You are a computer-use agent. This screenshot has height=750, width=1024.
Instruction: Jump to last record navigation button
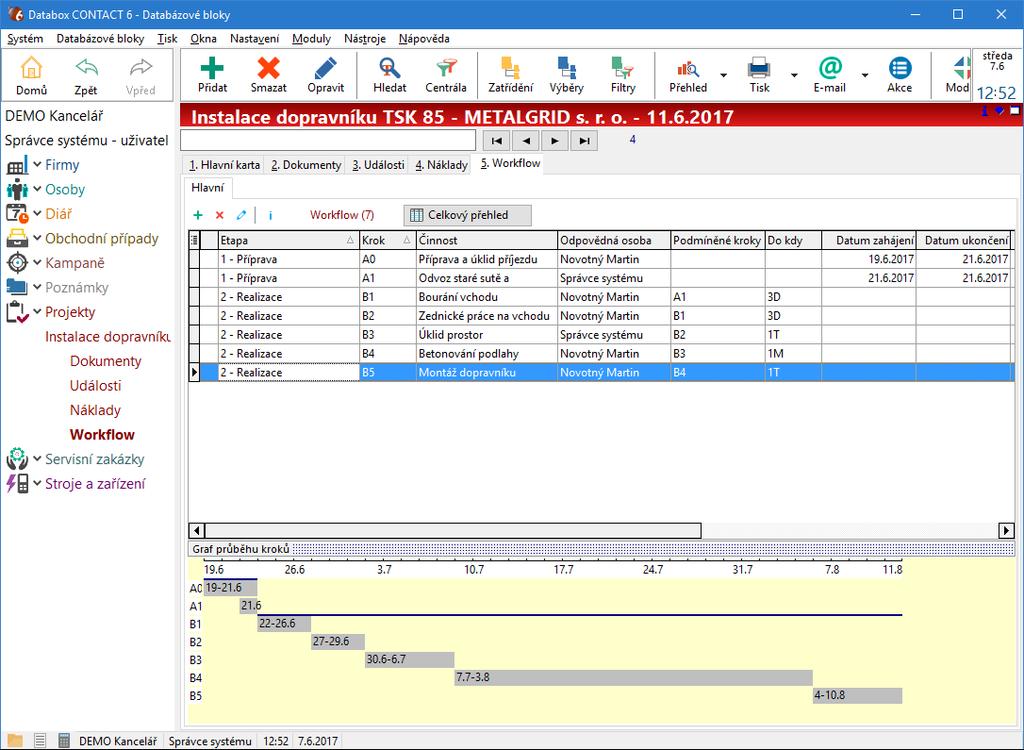click(x=584, y=140)
